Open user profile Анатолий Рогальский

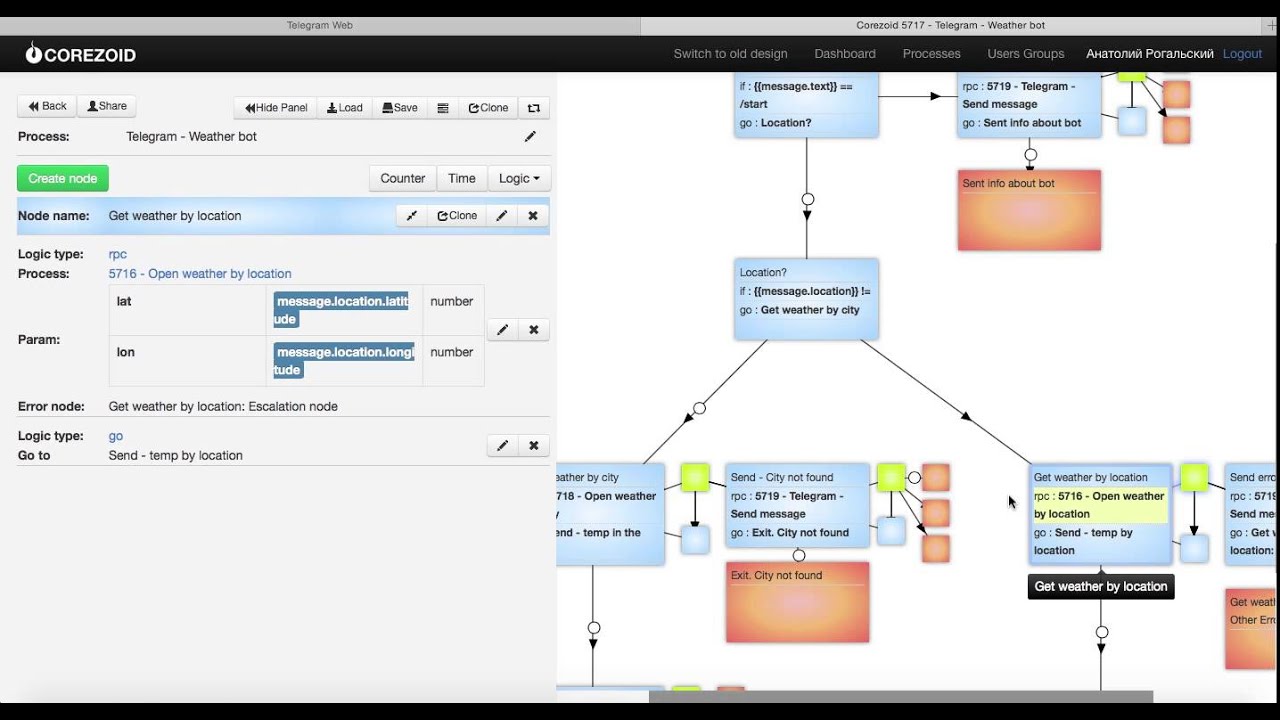(1150, 54)
